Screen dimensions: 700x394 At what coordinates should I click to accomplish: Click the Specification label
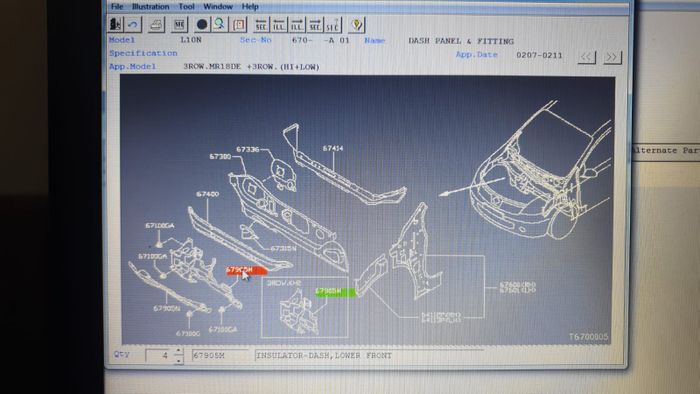[x=143, y=53]
